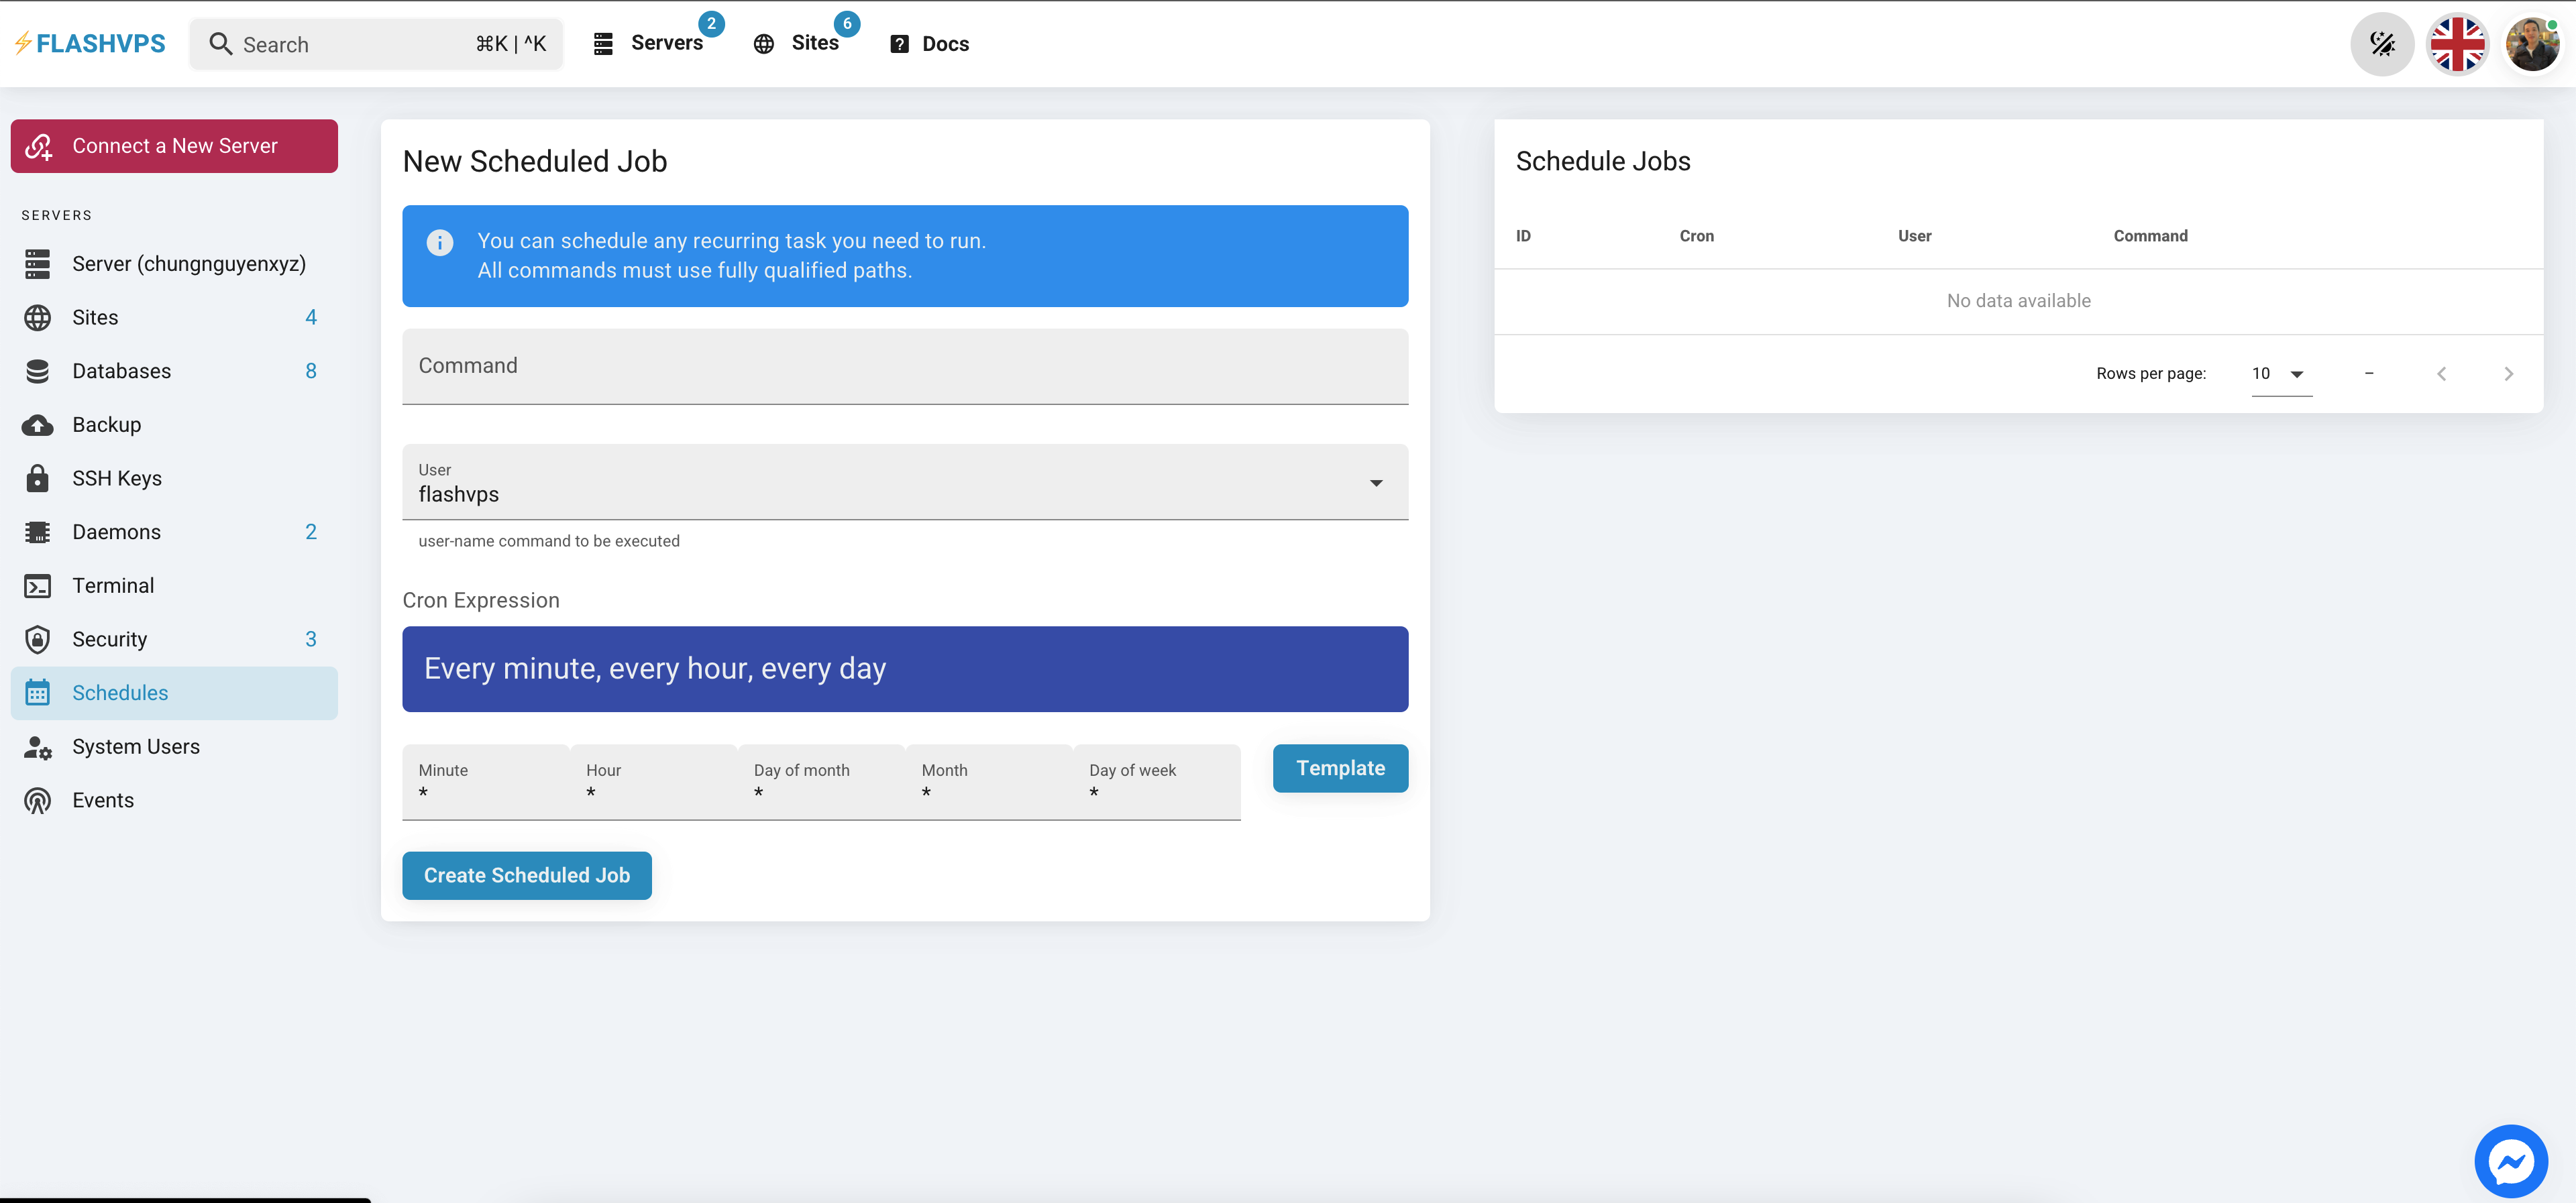The width and height of the screenshot is (2576, 1203).
Task: Change language via the UK flag dropdown
Action: (x=2458, y=43)
